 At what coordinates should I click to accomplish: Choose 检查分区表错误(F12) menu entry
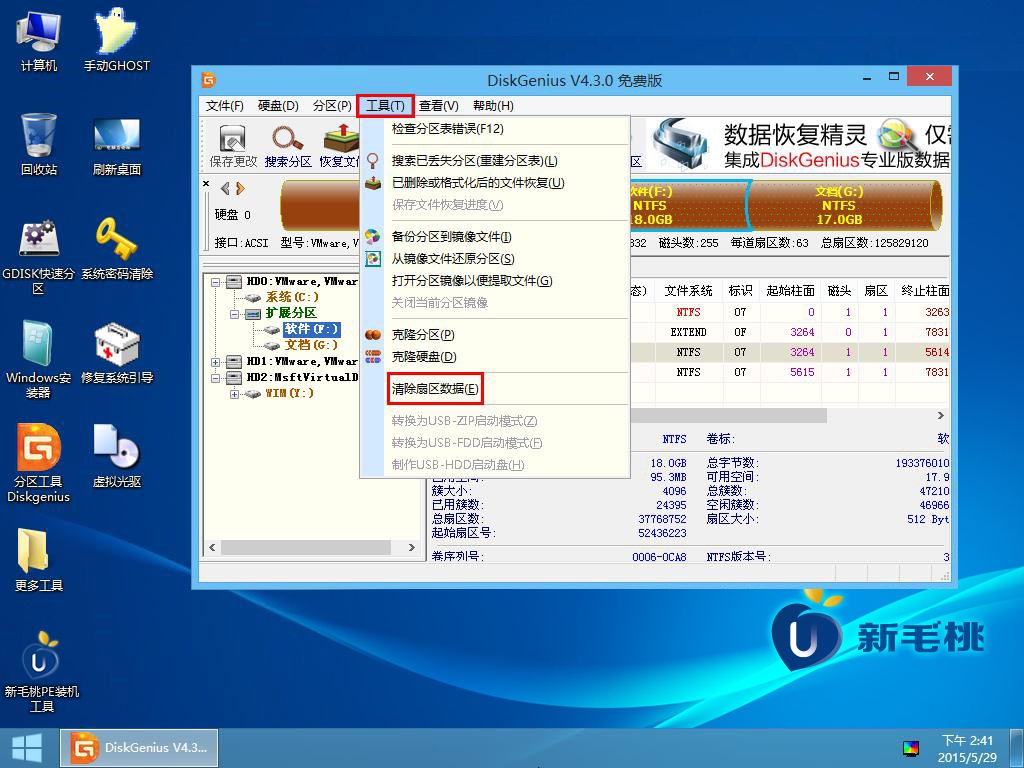[x=495, y=129]
